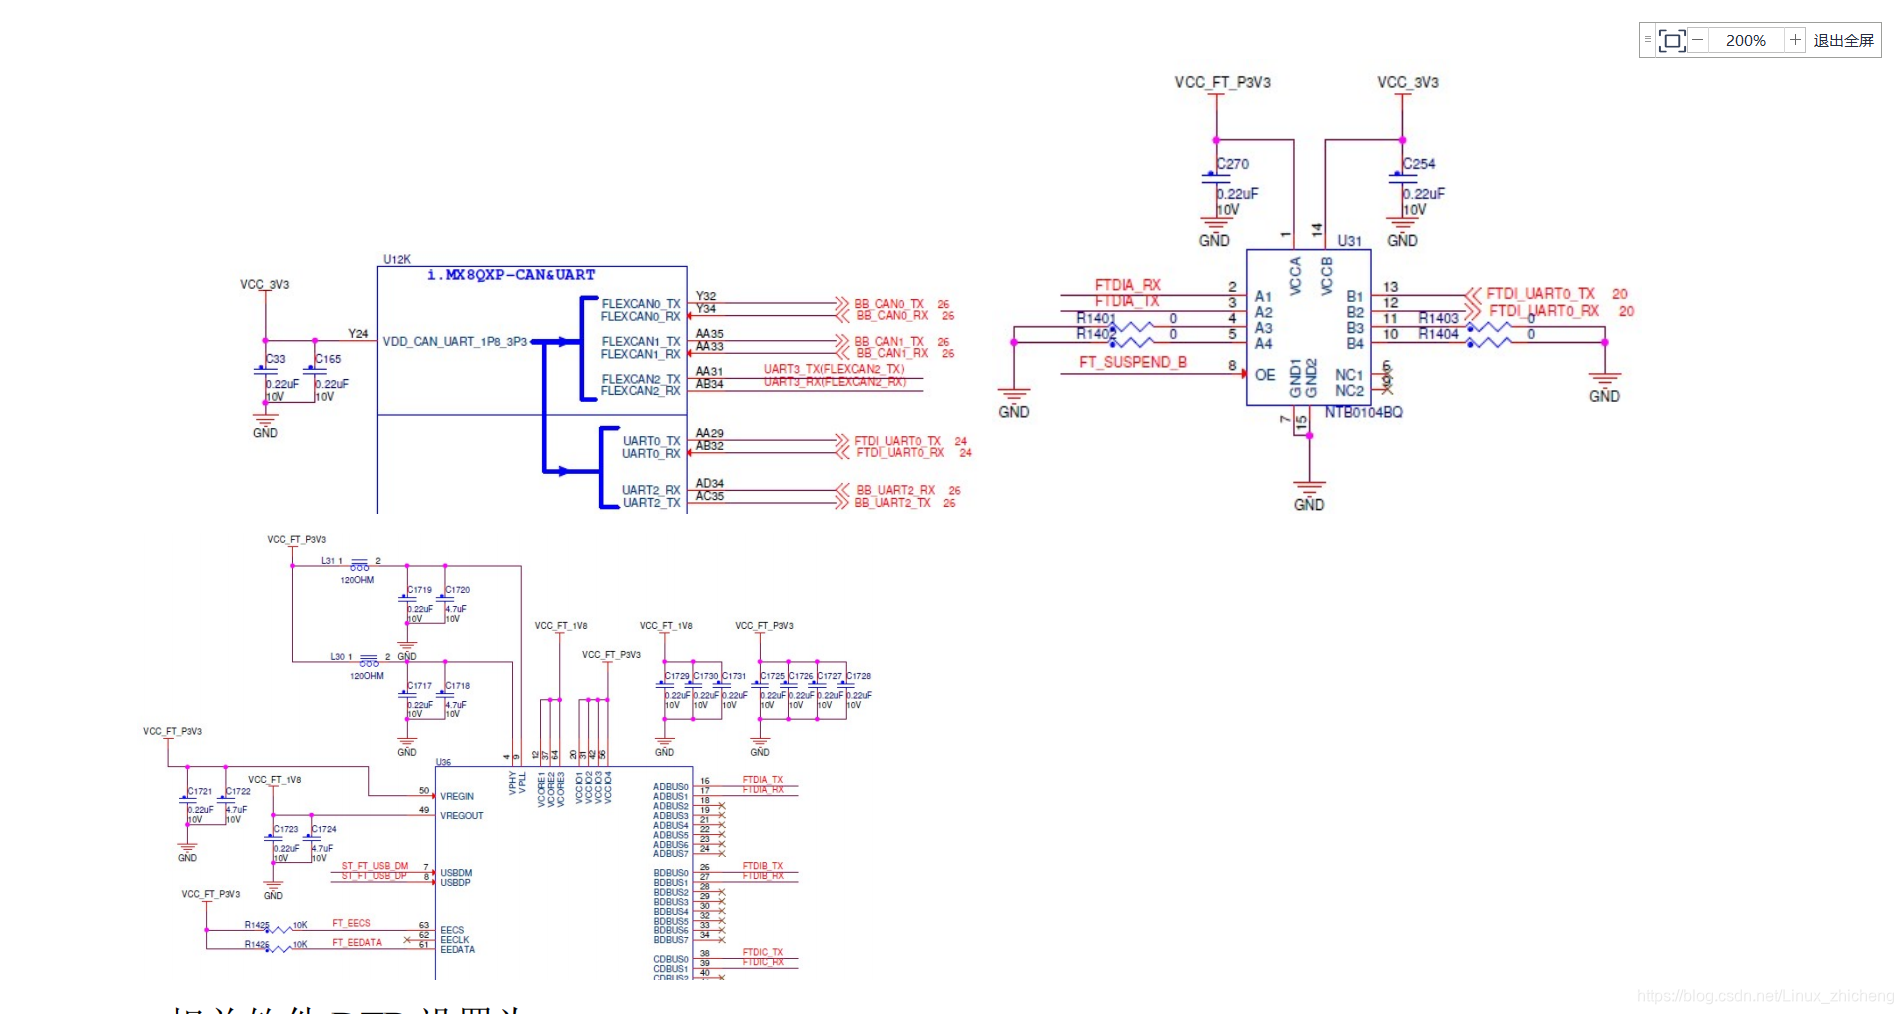Click capacitor label C1724

click(324, 829)
